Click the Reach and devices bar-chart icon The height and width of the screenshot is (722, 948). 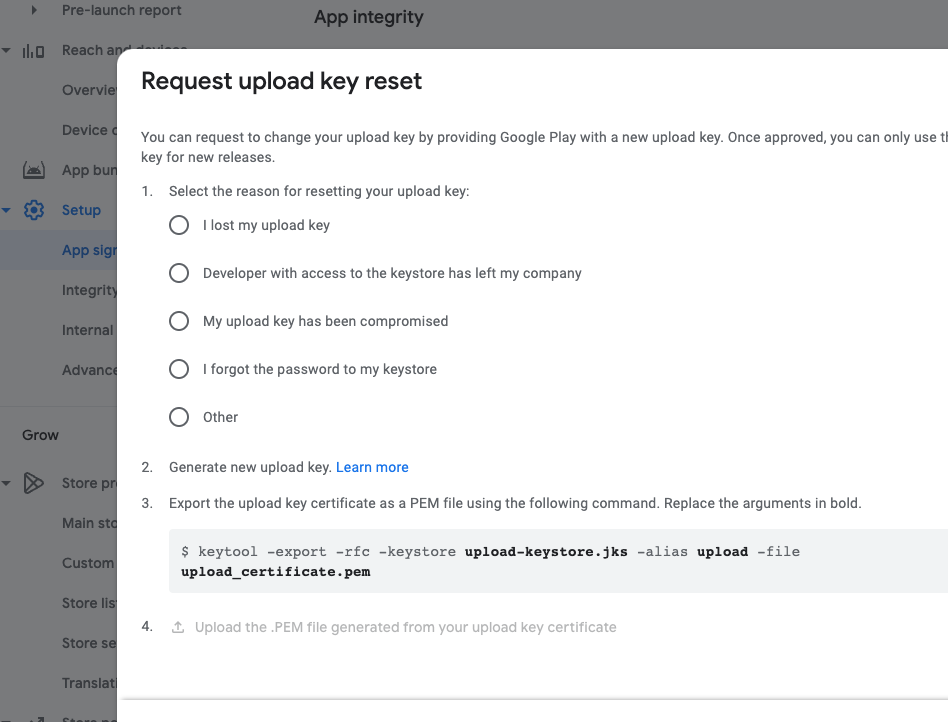(34, 49)
